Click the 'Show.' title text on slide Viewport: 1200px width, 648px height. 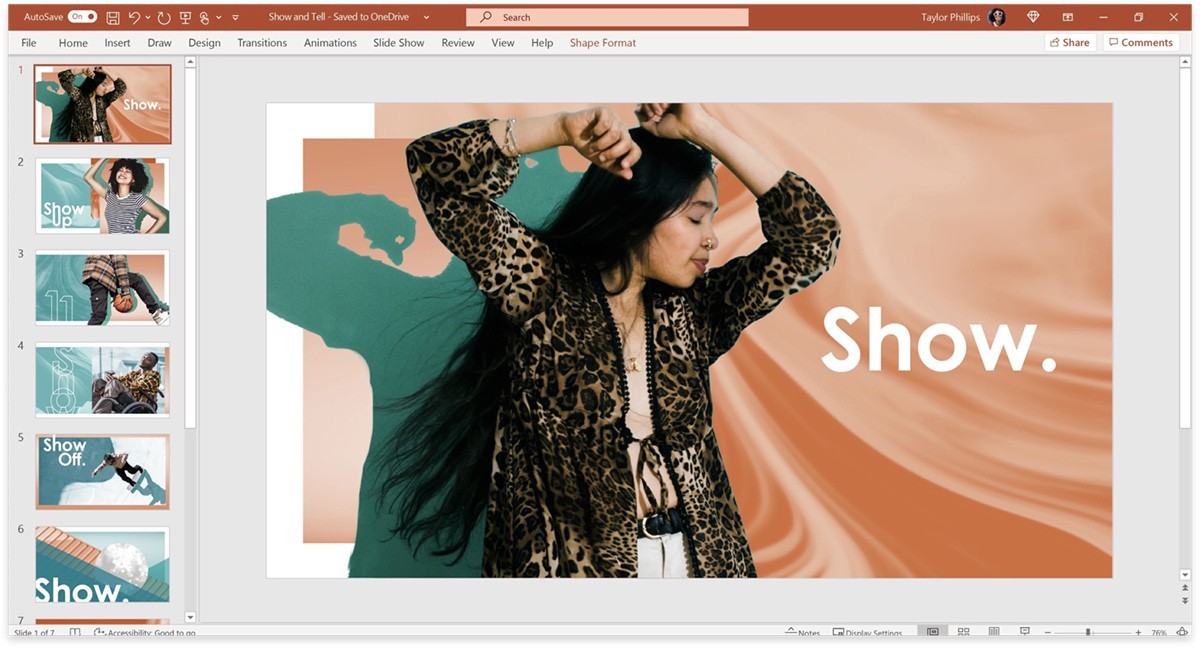tap(938, 340)
